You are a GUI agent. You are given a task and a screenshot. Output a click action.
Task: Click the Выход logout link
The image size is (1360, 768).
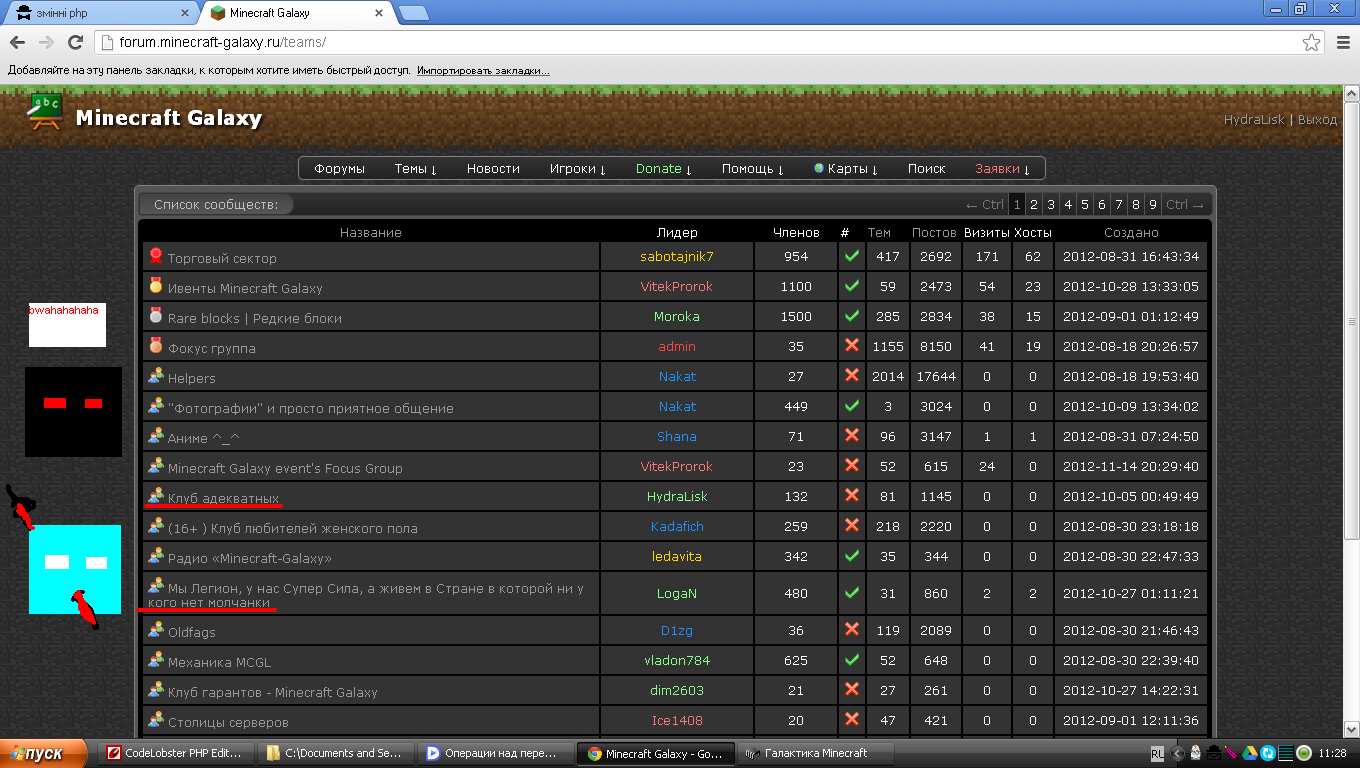pos(1317,120)
